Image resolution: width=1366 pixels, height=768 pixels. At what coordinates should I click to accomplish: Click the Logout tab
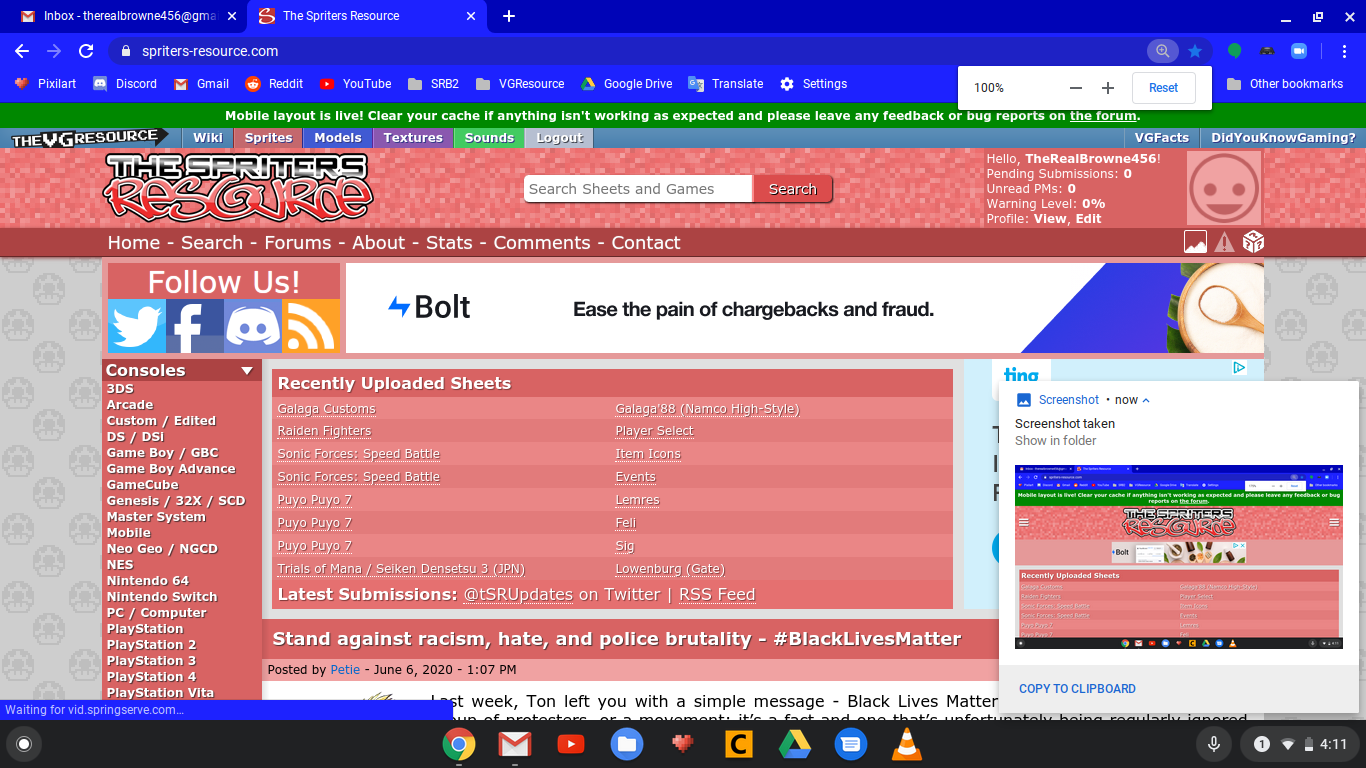[559, 138]
